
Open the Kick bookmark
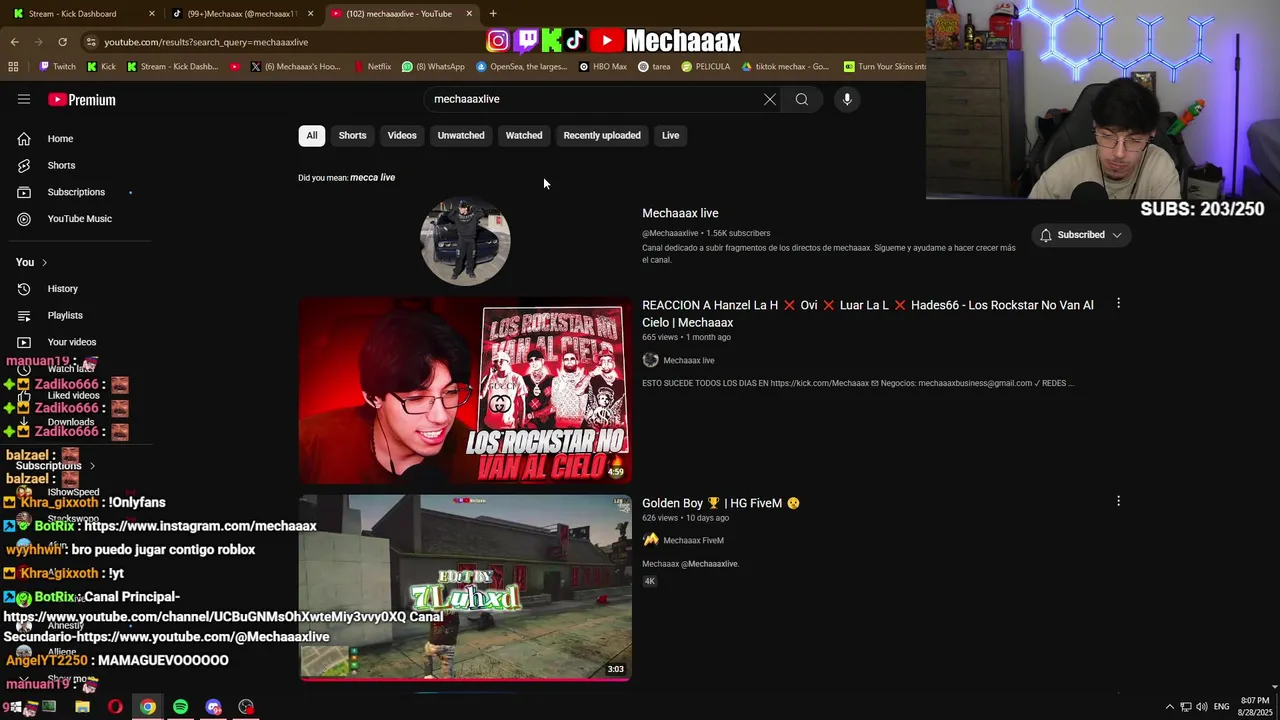pyautogui.click(x=101, y=67)
